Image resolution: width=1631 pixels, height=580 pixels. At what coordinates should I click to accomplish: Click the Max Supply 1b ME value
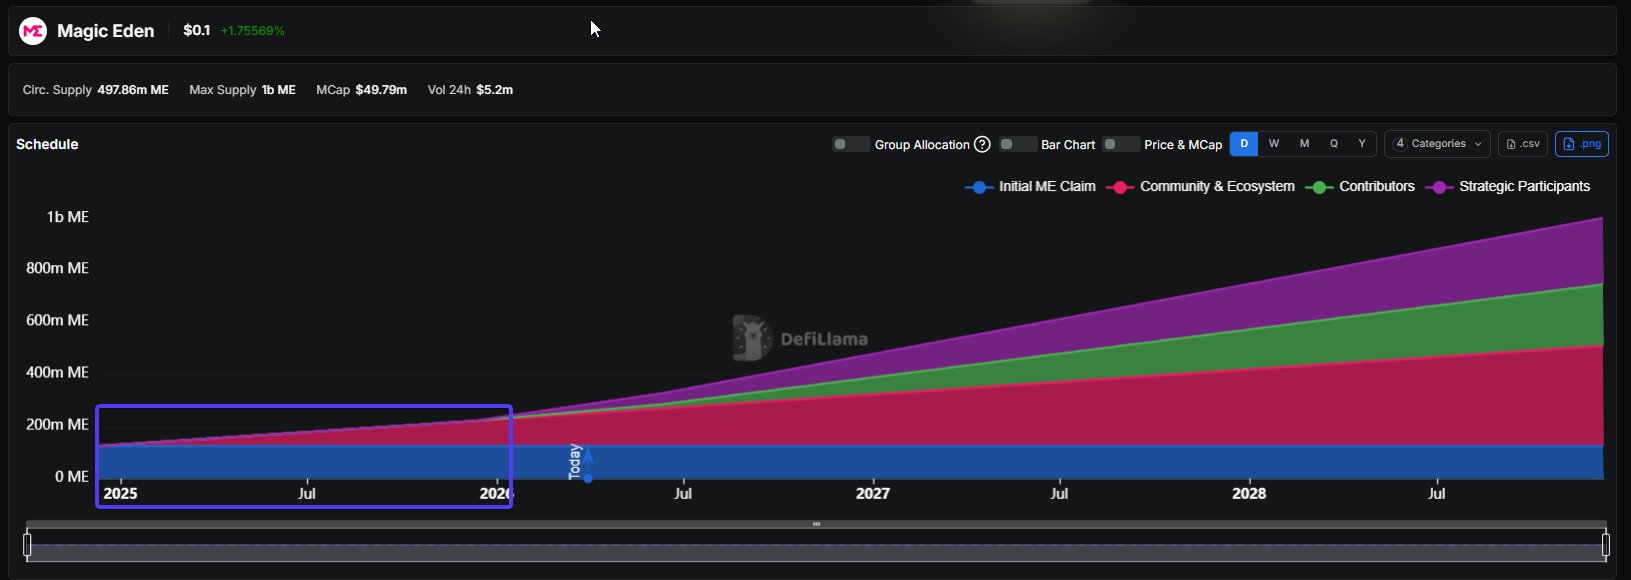279,90
